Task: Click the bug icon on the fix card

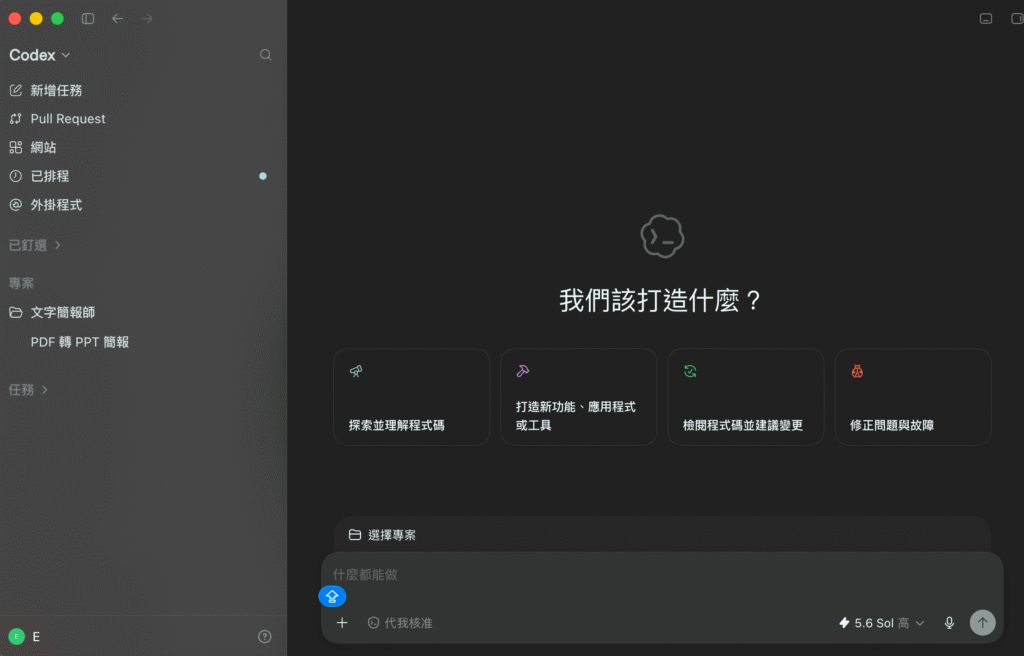Action: click(857, 371)
